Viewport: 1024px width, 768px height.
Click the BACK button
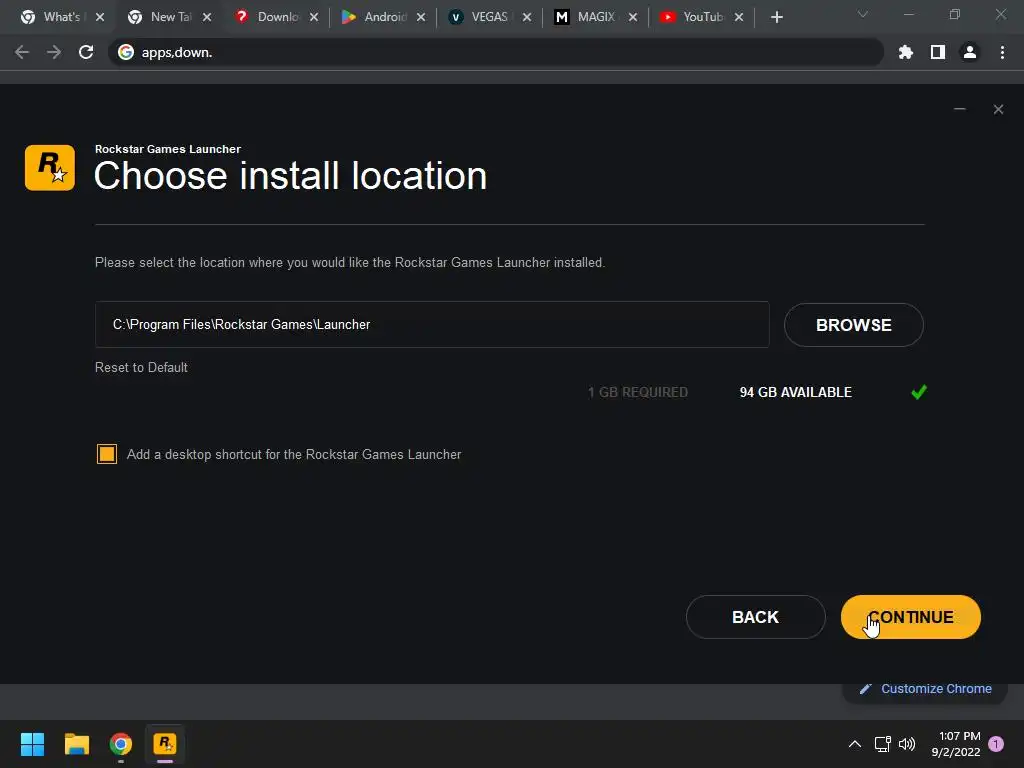click(756, 616)
